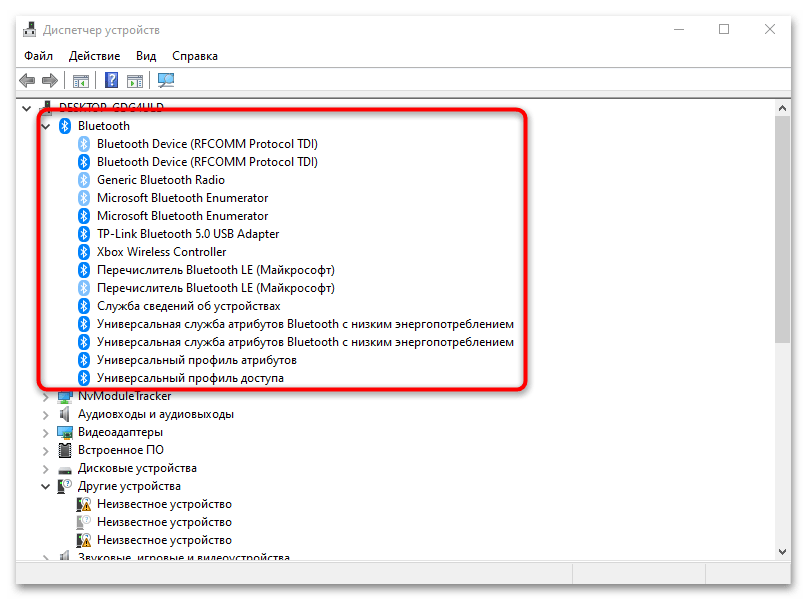Click the NvModuleTracker monitor icon
807x600 pixels.
65,397
